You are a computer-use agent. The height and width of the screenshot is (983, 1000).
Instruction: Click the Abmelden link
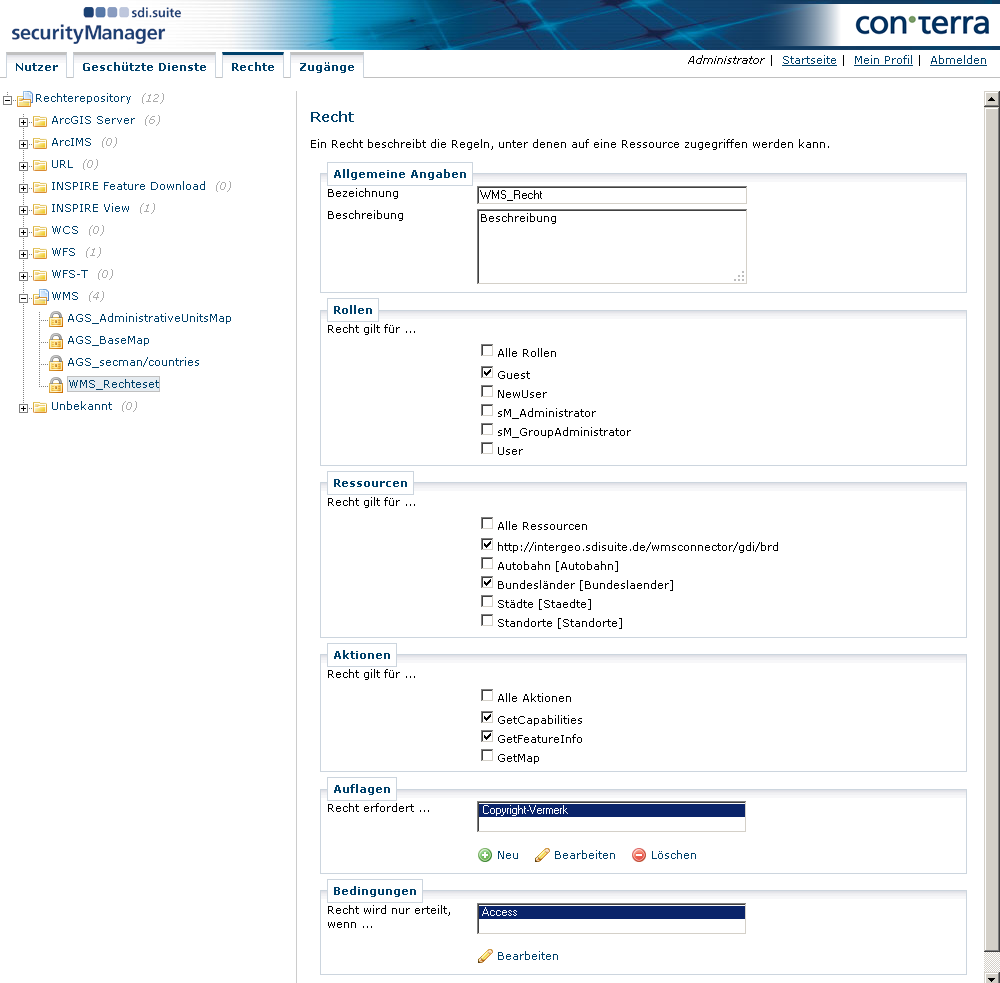[x=957, y=60]
